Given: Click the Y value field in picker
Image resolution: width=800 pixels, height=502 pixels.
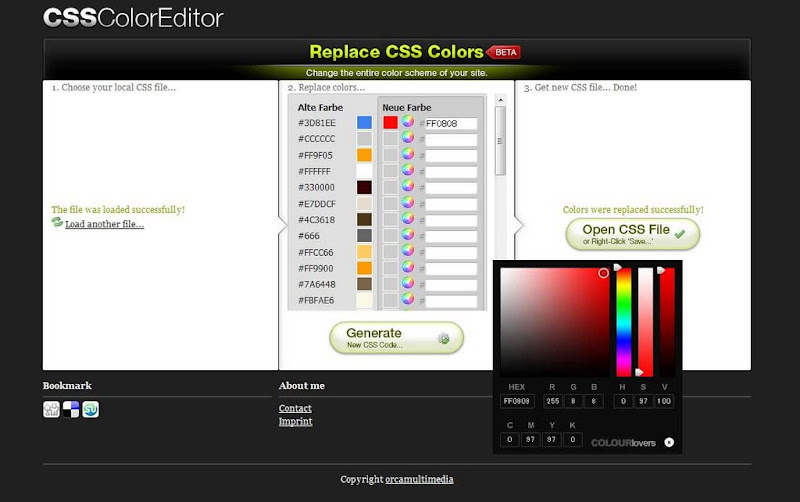Looking at the screenshot, I should pos(552,439).
